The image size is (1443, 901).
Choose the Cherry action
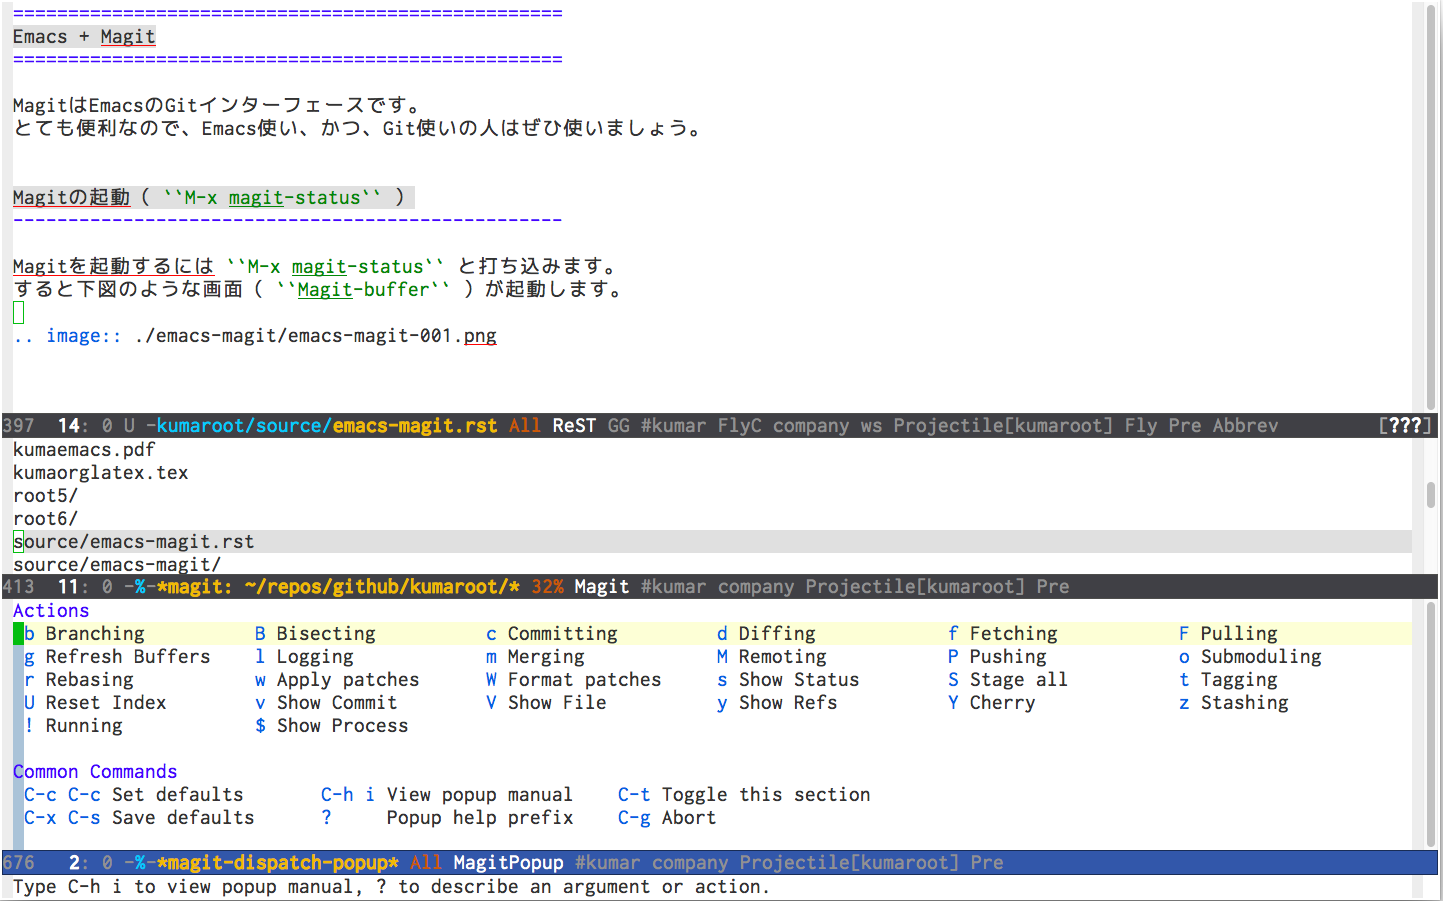[992, 702]
